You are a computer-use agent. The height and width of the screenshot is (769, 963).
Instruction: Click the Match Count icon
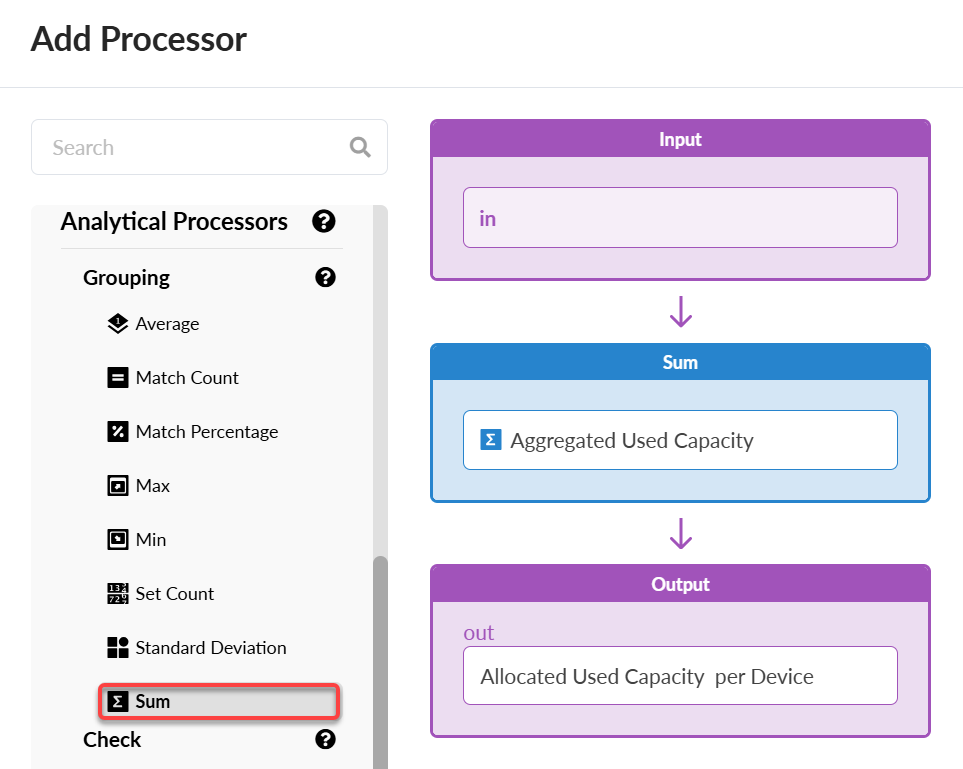tap(117, 378)
